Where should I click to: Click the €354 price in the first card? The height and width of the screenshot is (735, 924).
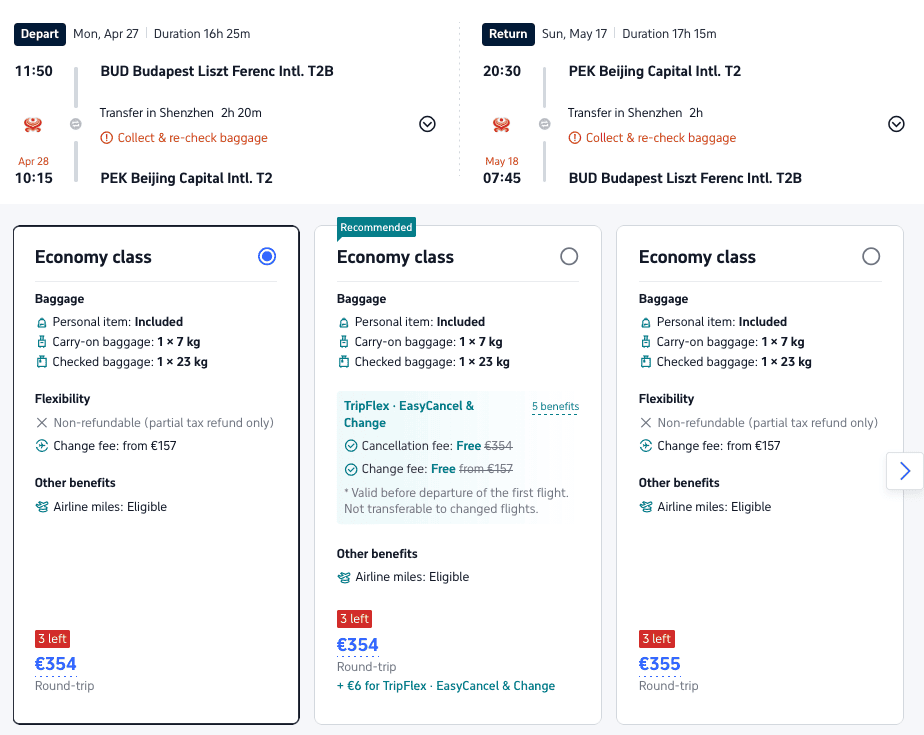[x=55, y=664]
